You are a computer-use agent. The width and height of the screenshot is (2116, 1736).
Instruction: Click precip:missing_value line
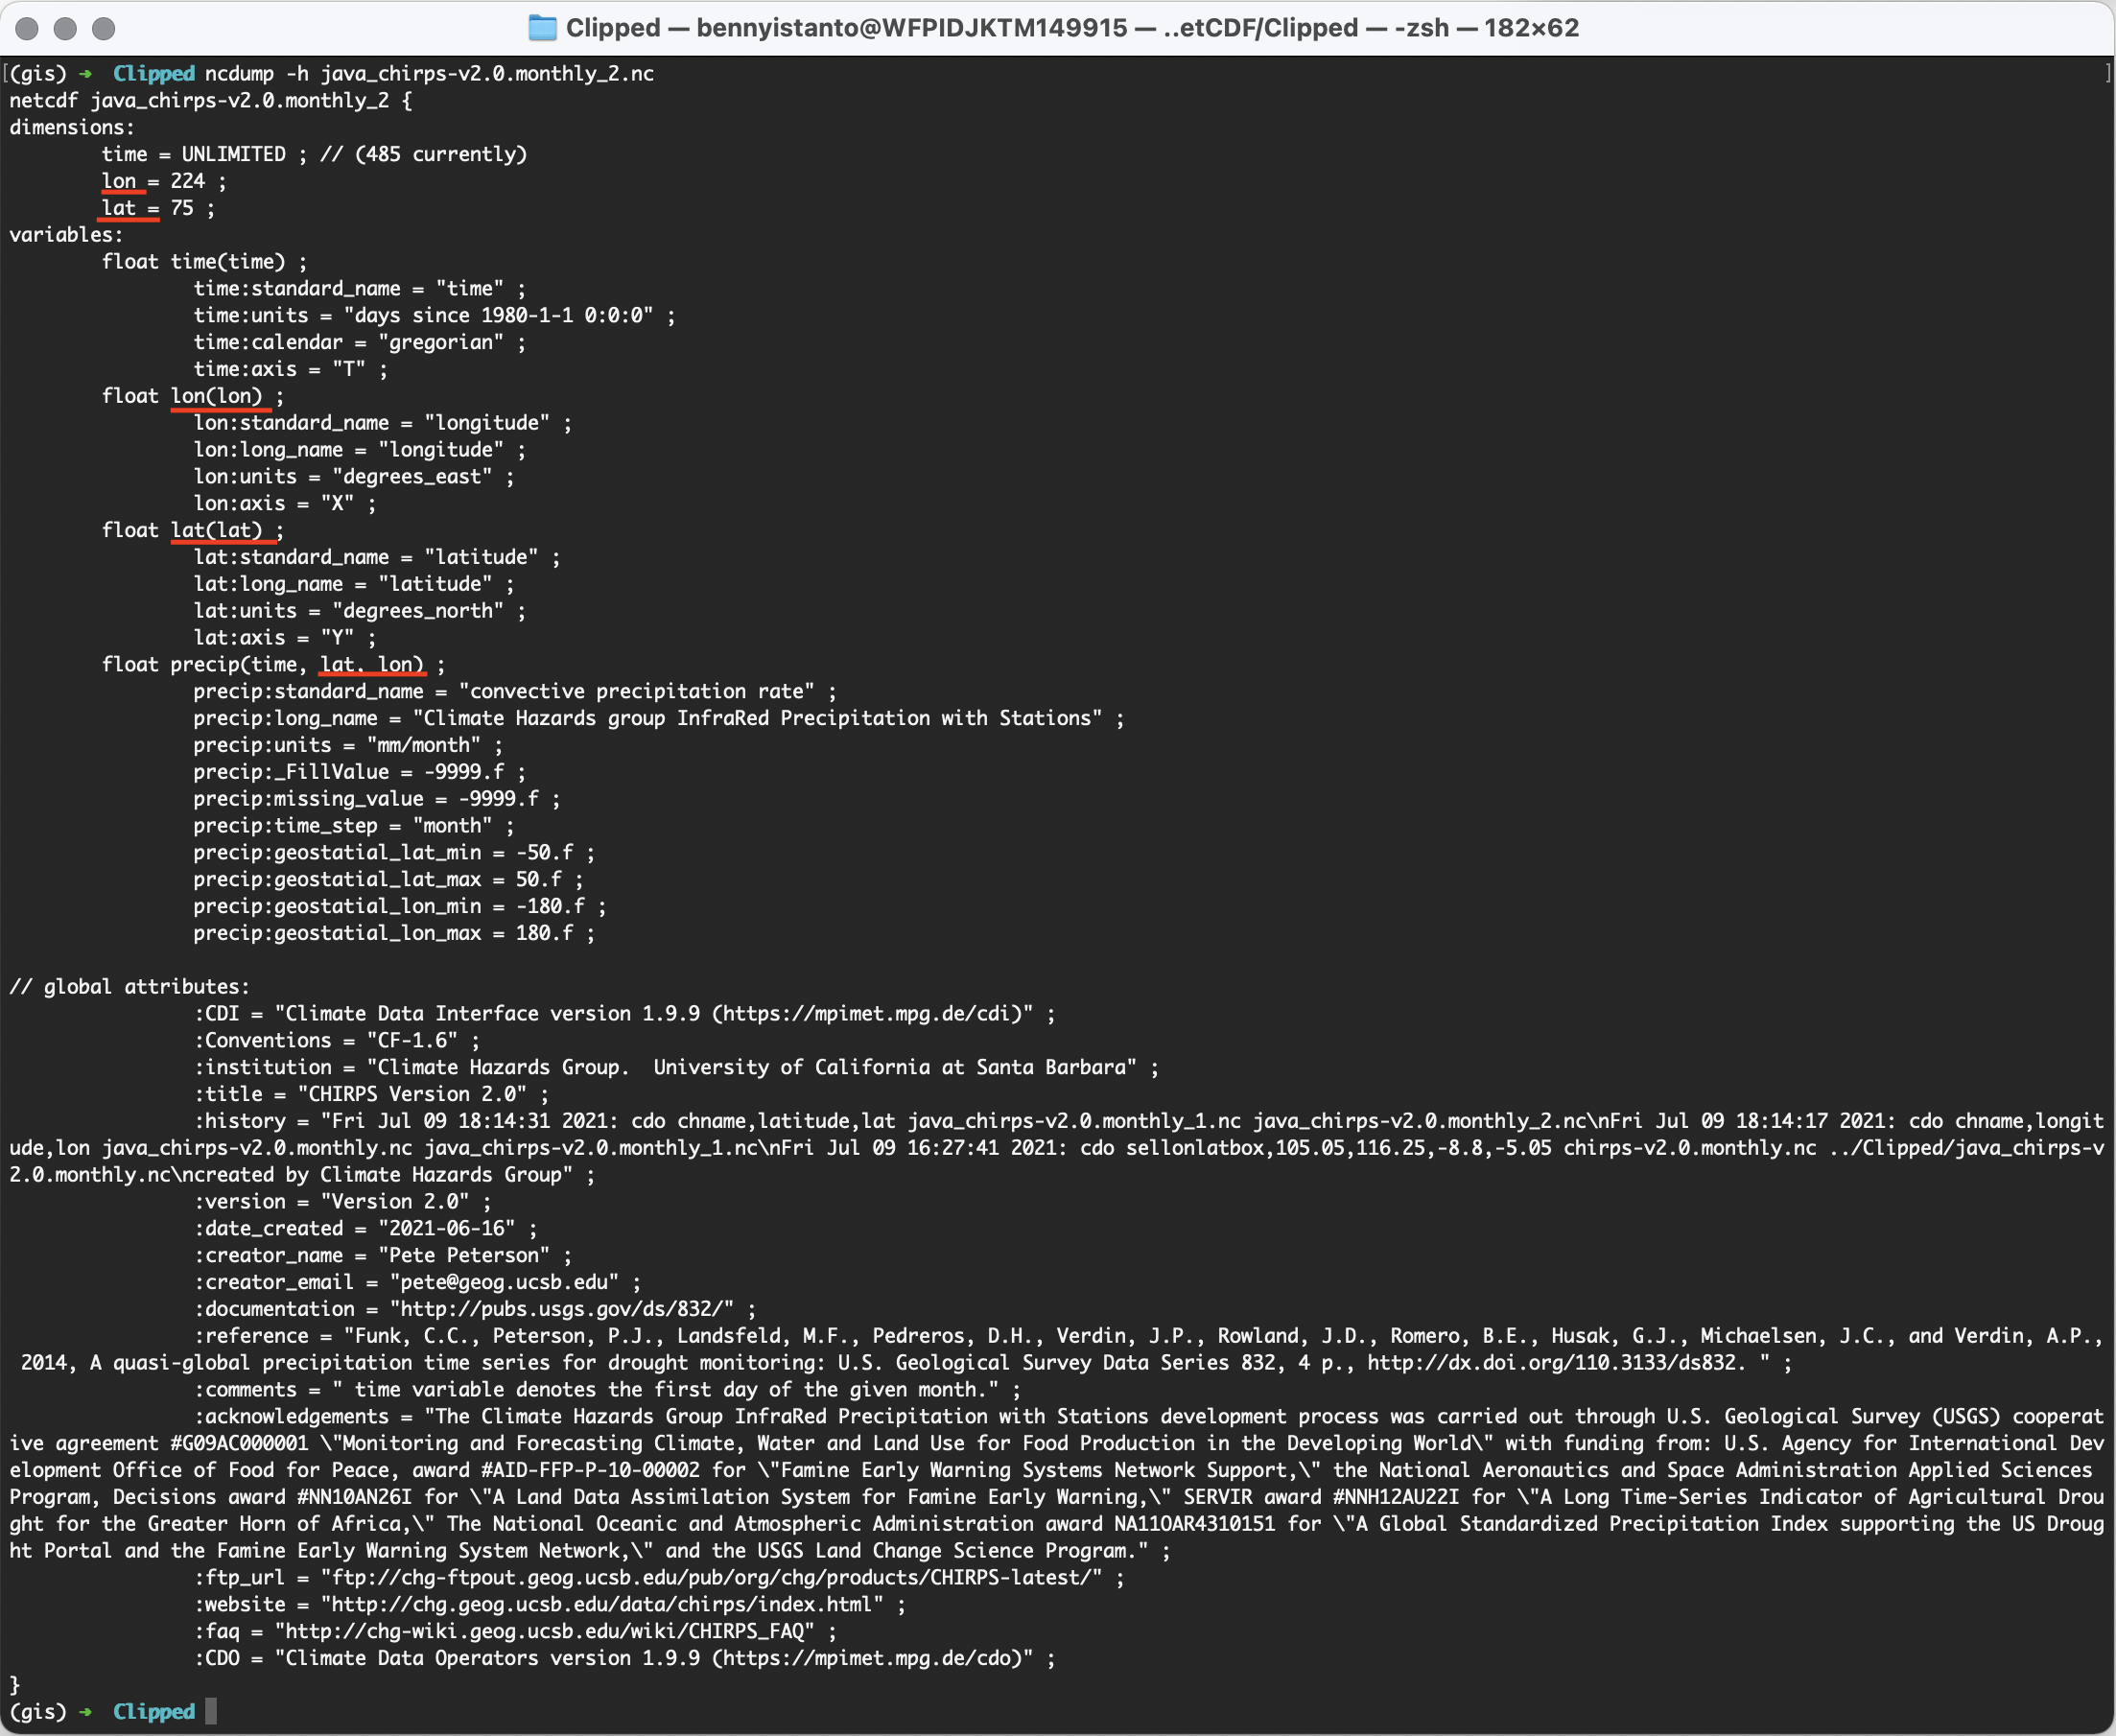[377, 799]
